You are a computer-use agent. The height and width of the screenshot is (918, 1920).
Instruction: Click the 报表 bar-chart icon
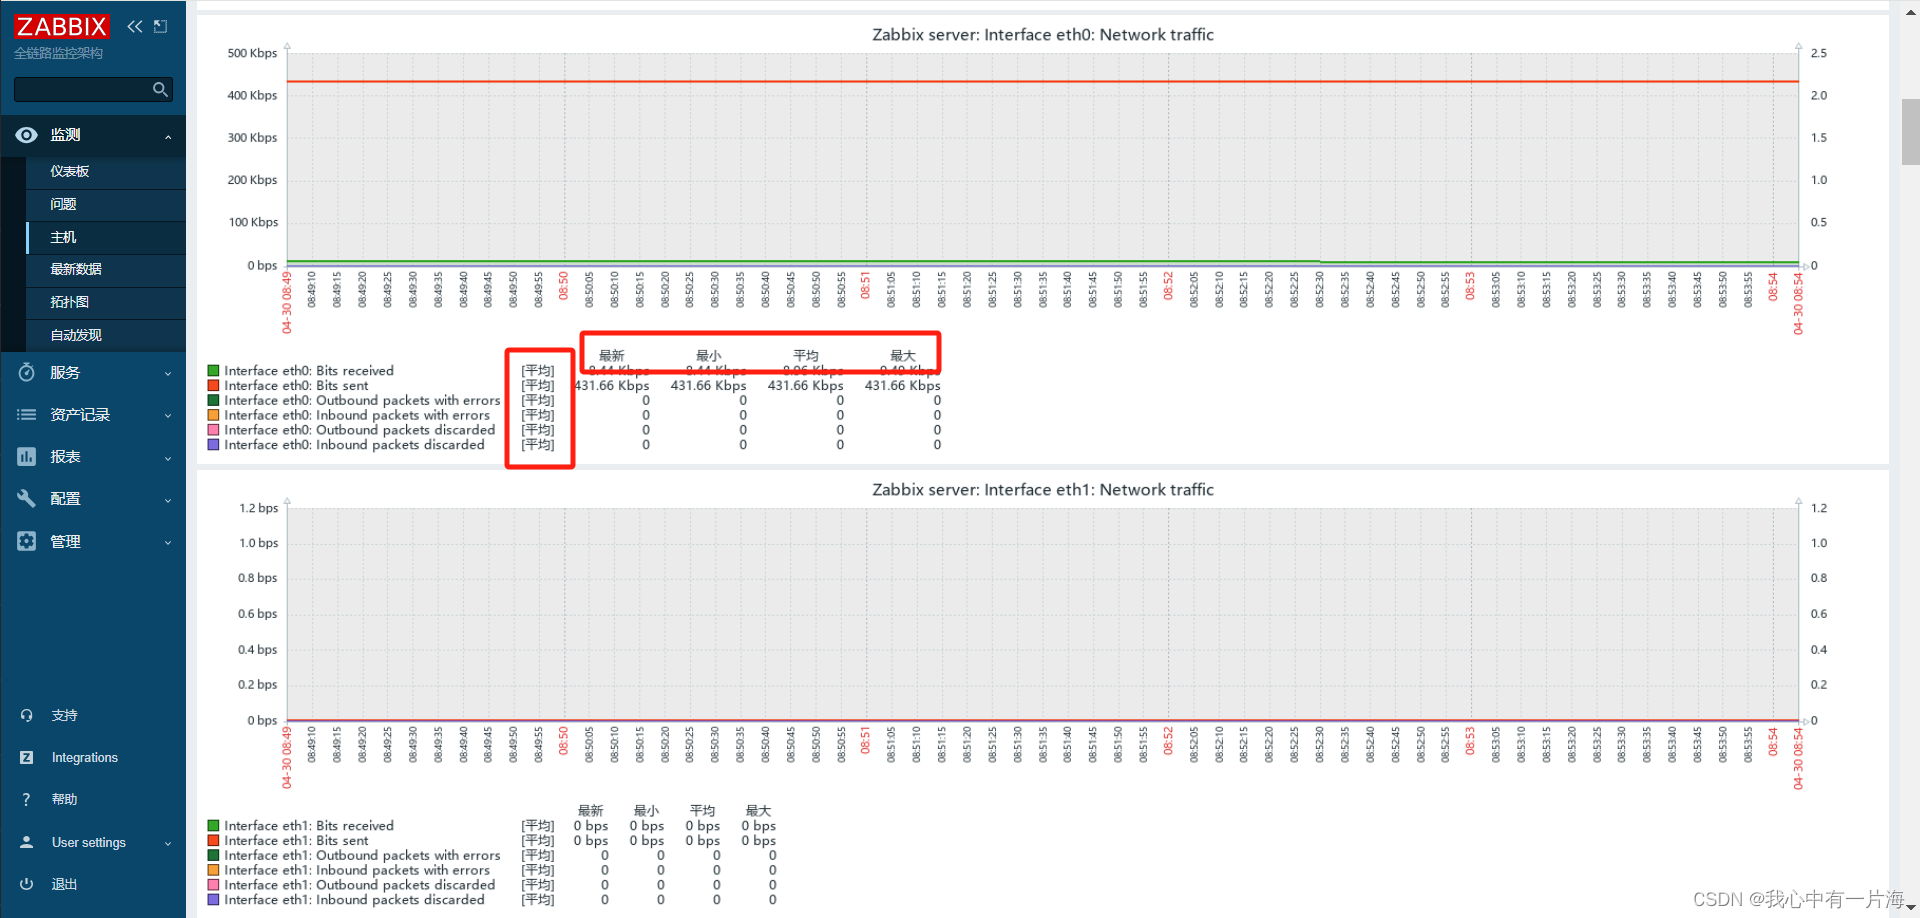[x=27, y=456]
